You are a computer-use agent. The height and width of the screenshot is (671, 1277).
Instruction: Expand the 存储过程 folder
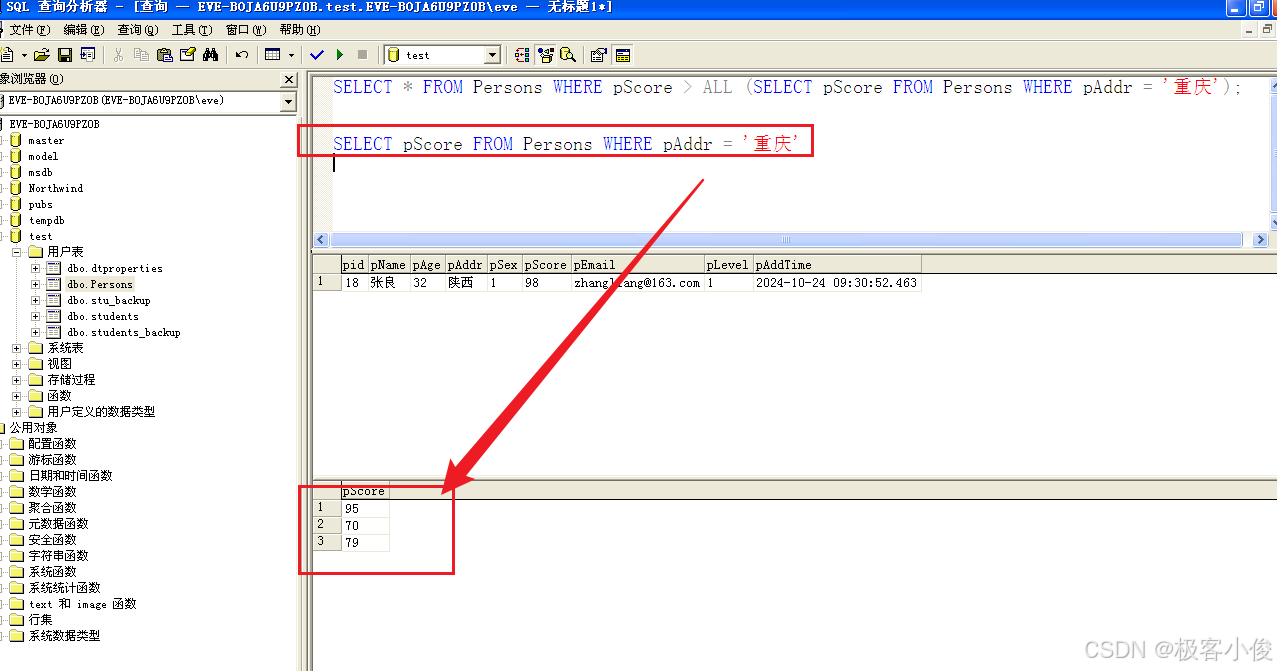click(16, 380)
